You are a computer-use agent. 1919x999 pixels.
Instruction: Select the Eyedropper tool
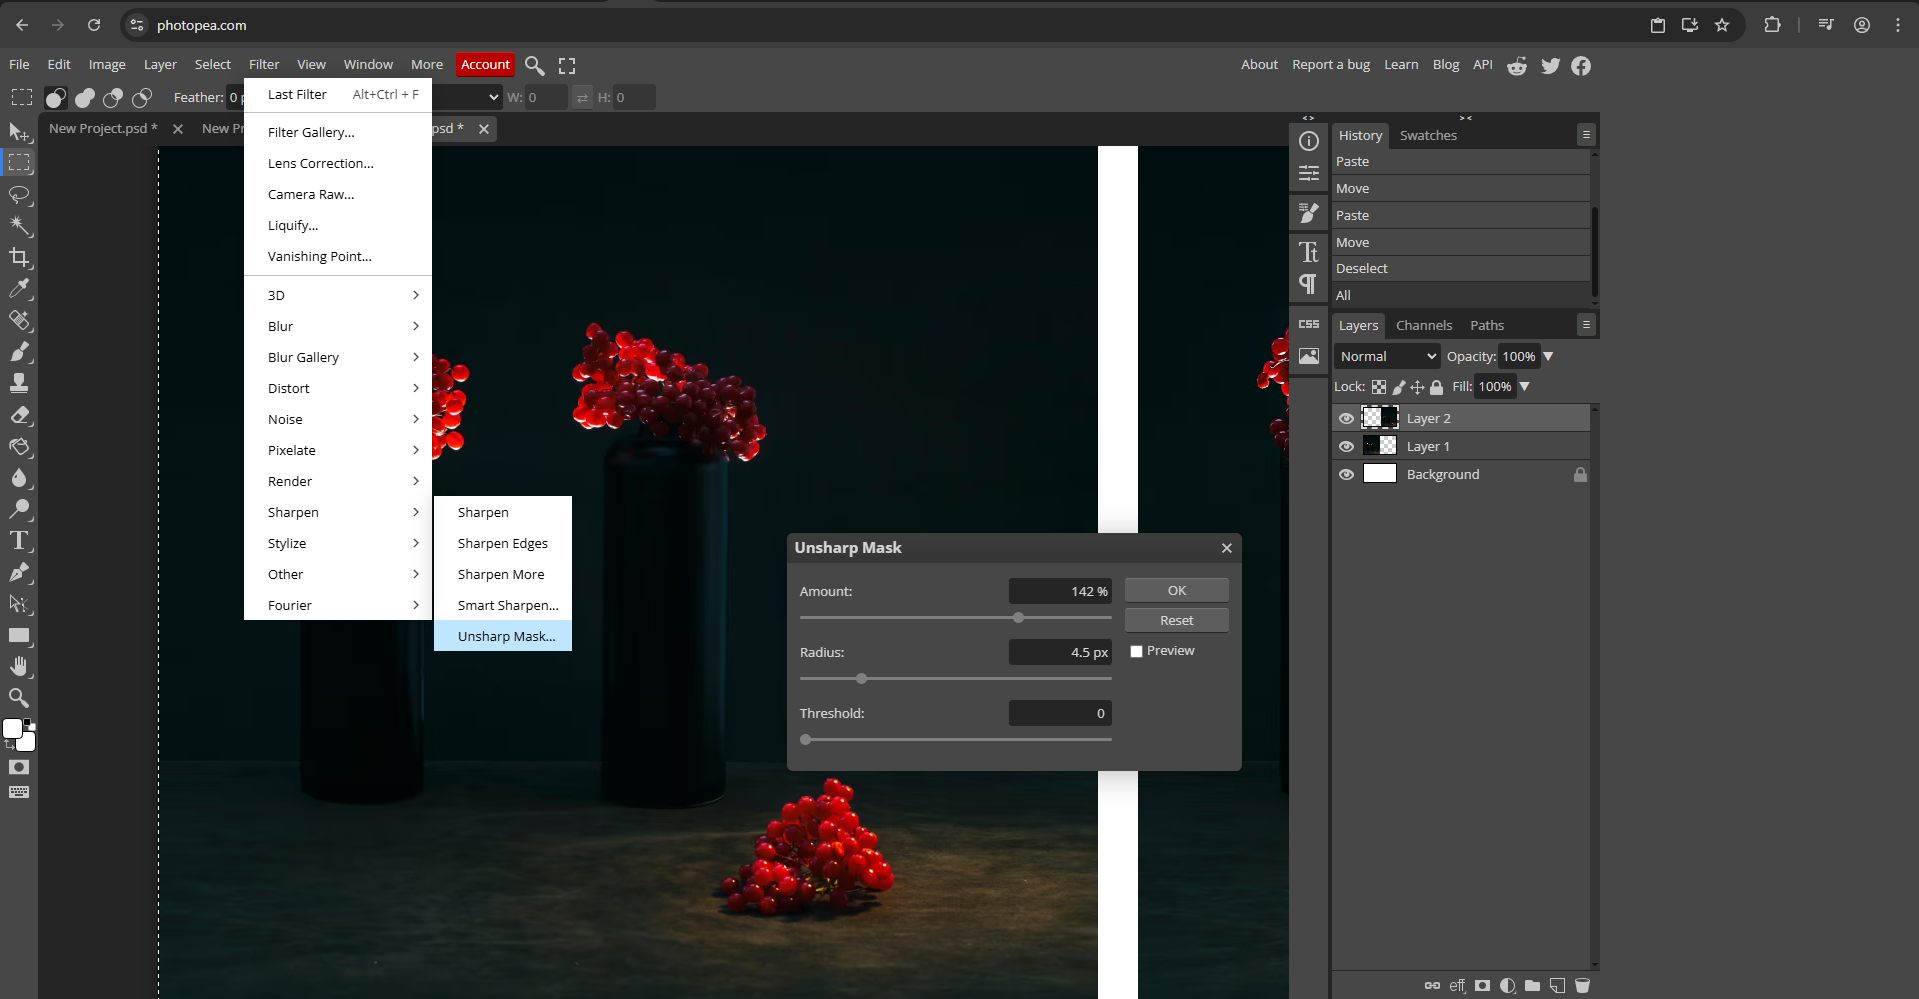[x=20, y=289]
